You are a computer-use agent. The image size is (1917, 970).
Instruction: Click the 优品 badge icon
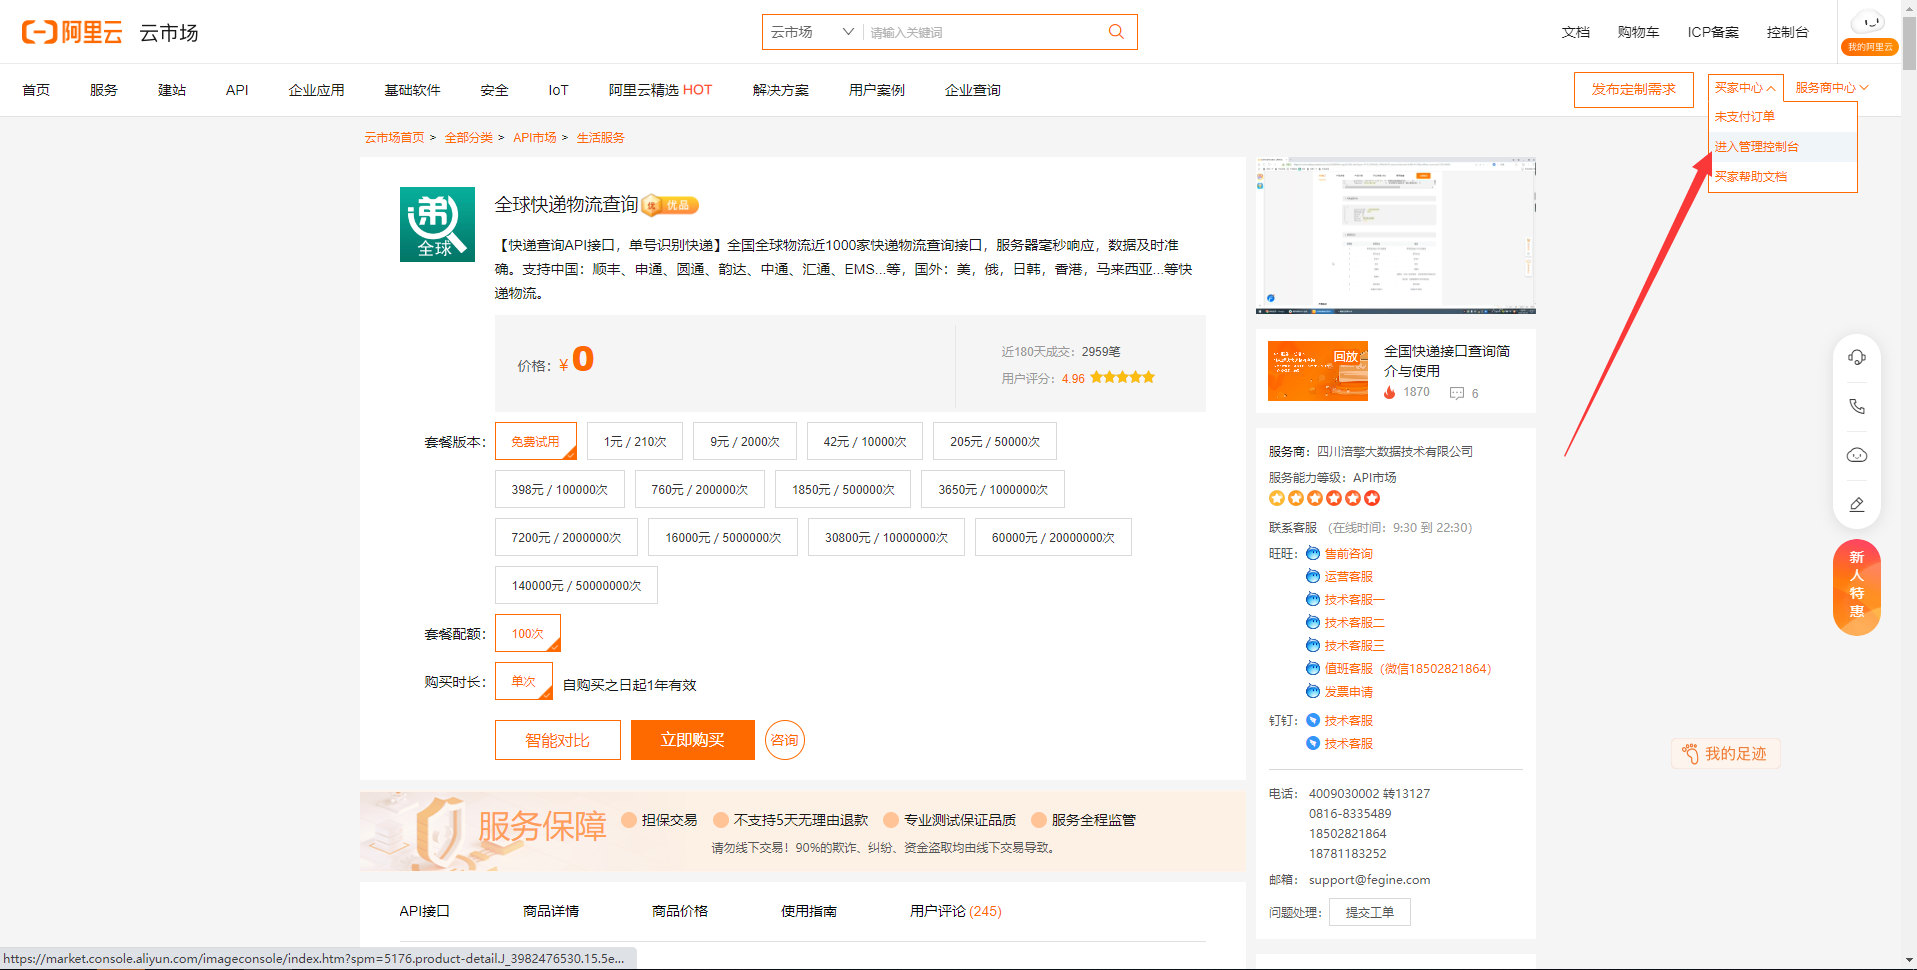pos(670,205)
